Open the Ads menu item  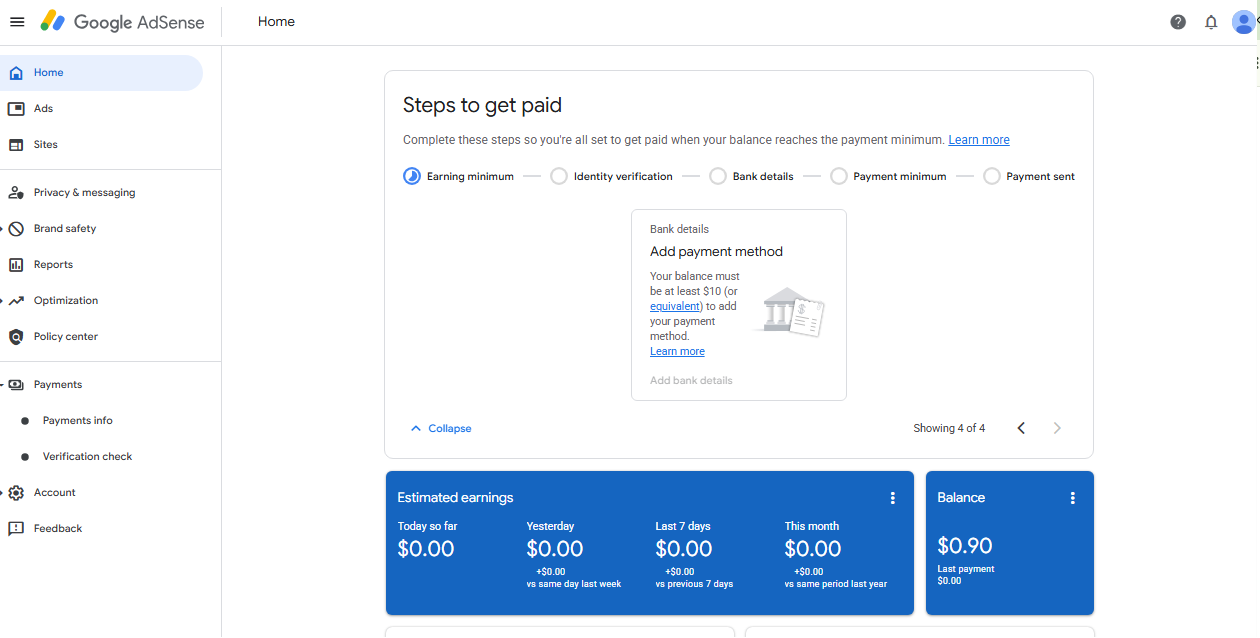pos(101,109)
